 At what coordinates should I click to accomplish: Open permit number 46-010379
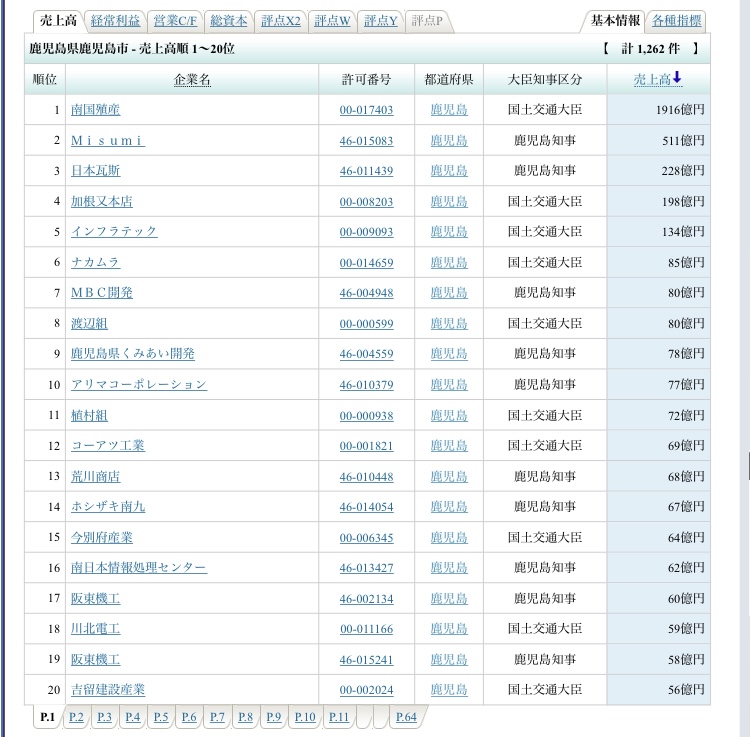tap(366, 385)
